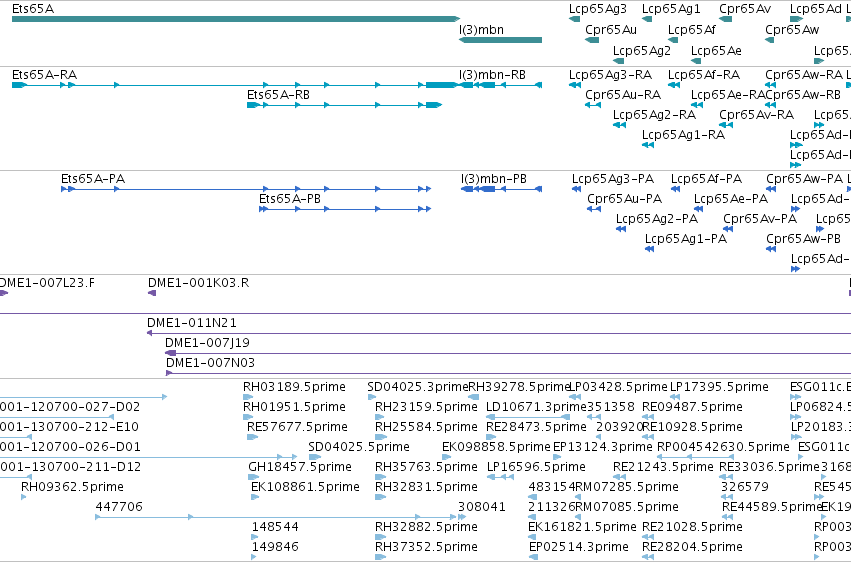Select the Lcp65Af-RA transcript label

tap(704, 74)
